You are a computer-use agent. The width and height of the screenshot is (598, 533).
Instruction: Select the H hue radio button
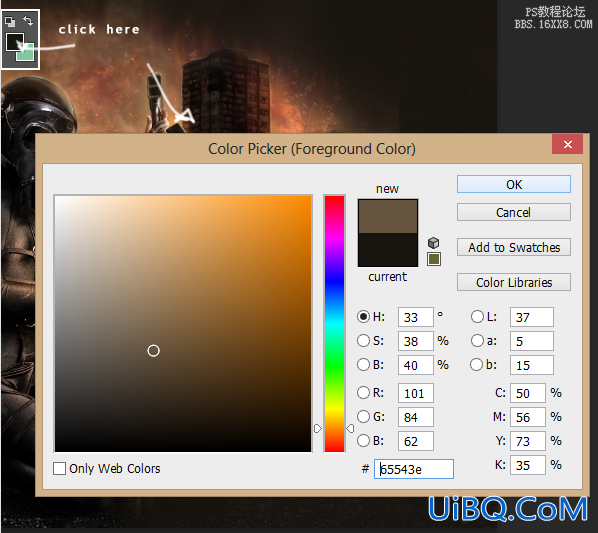tap(363, 316)
